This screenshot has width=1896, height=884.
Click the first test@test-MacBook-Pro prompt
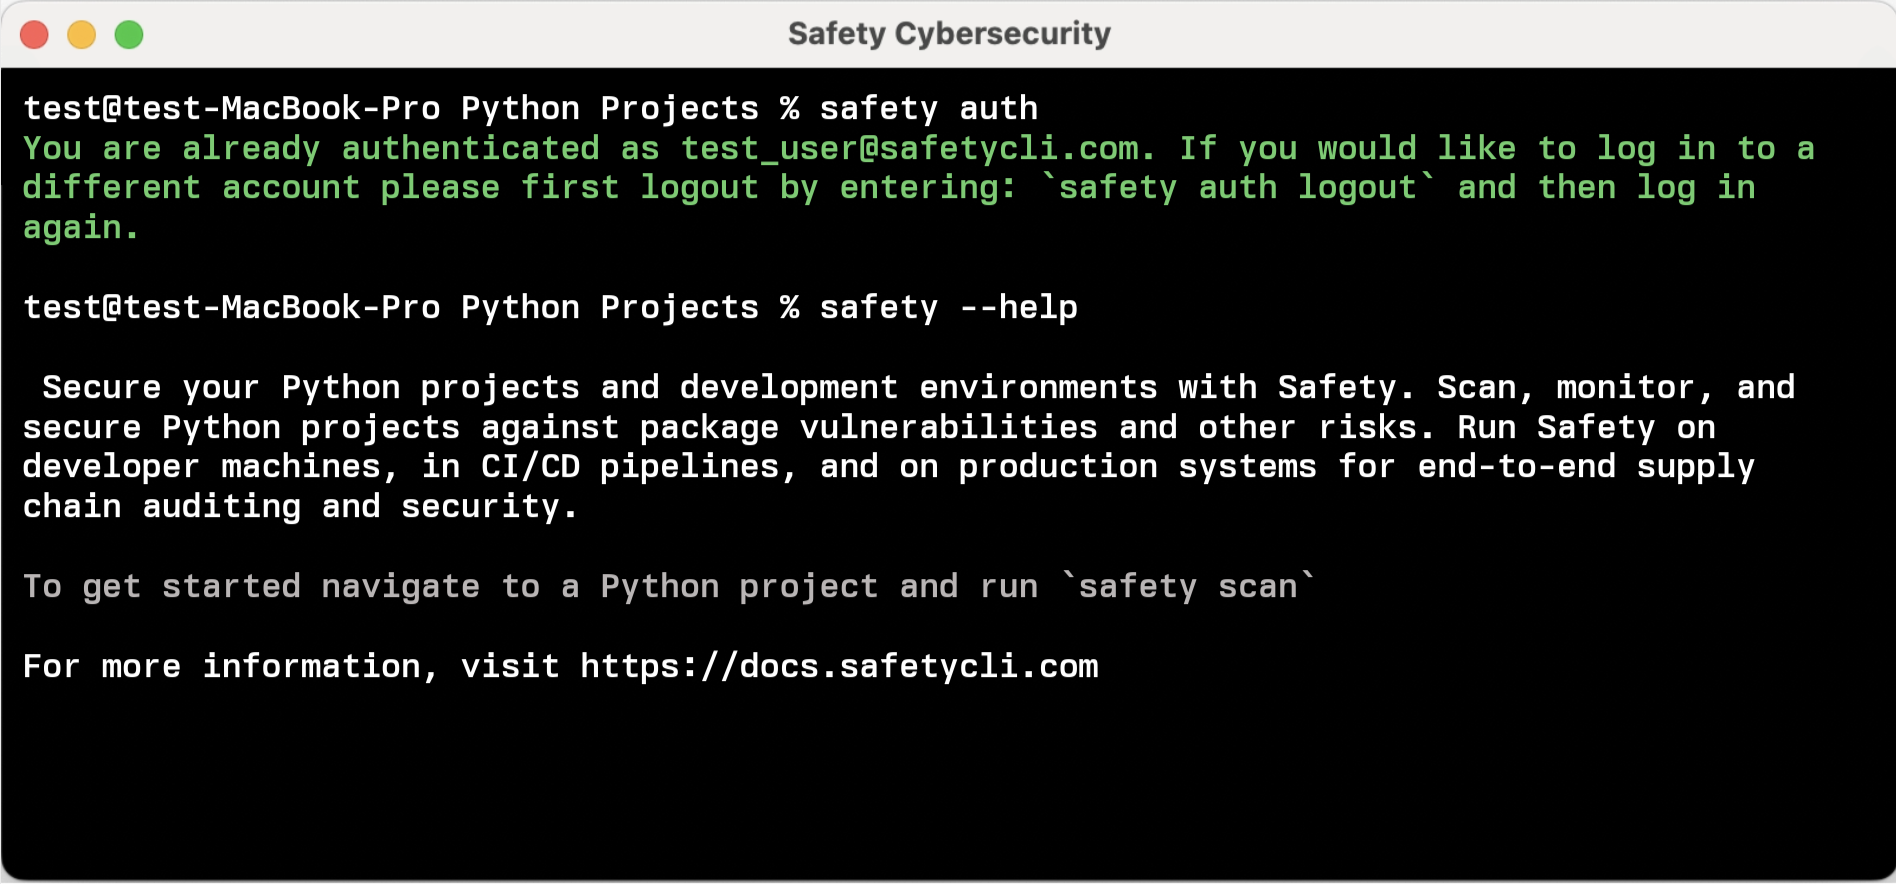[231, 108]
